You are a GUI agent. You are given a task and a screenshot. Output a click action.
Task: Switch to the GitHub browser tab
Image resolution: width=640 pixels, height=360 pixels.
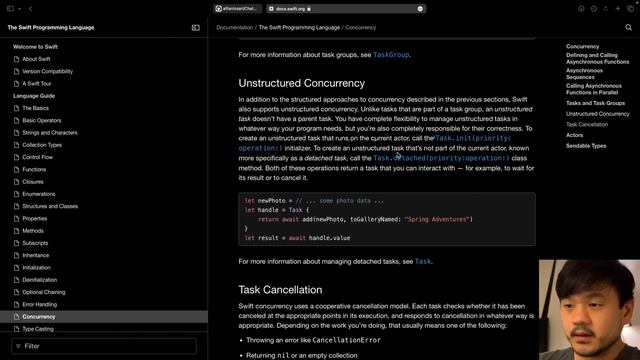237,9
